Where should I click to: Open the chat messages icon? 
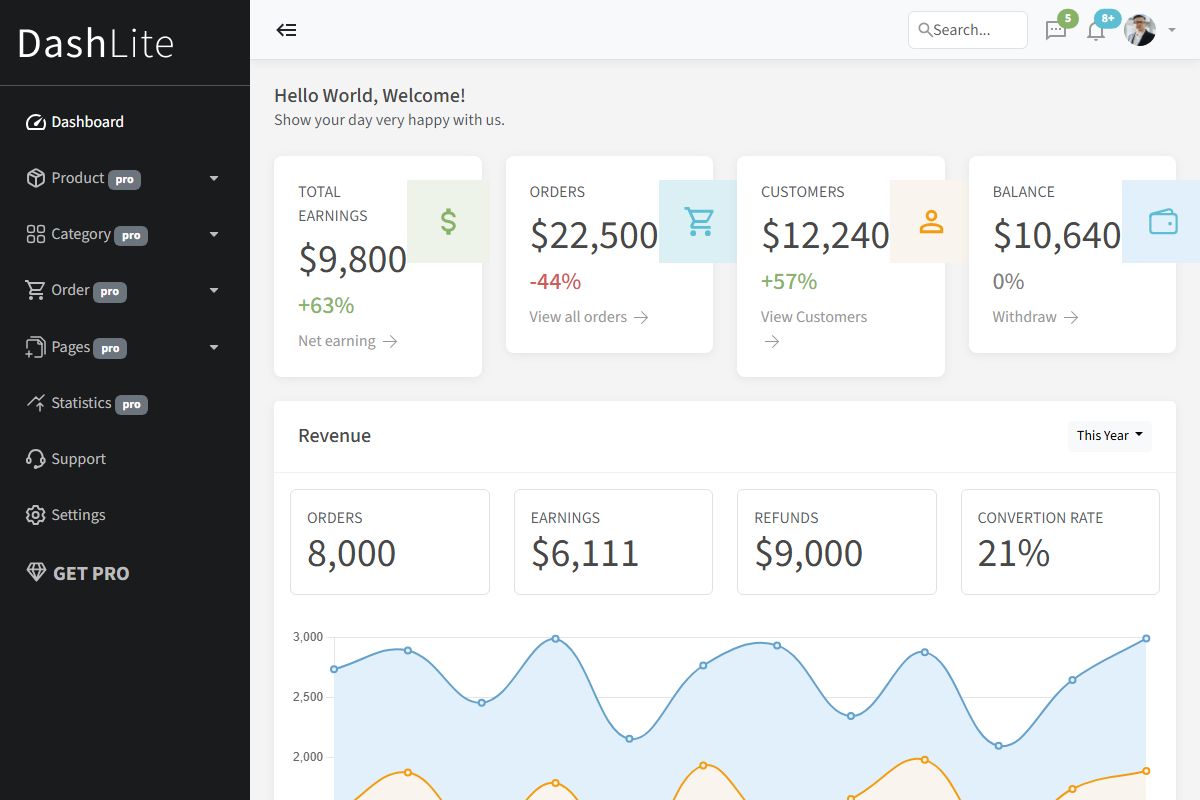1056,31
